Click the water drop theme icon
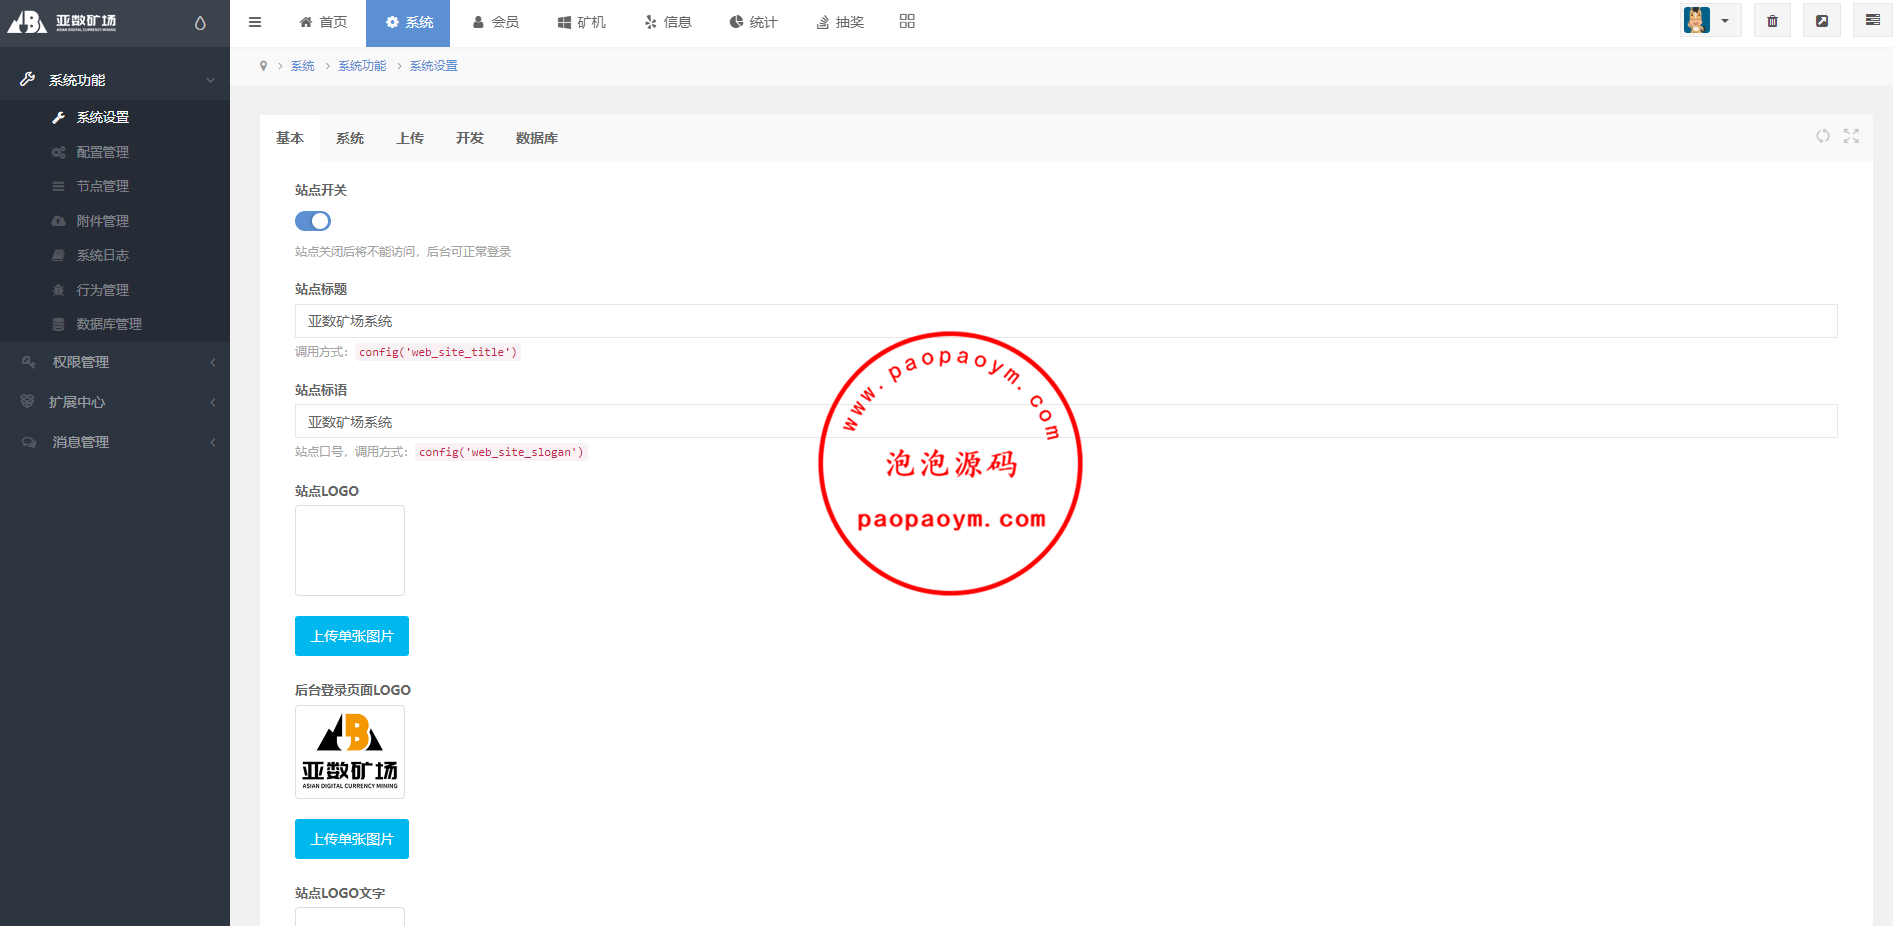1893x926 pixels. [x=200, y=23]
